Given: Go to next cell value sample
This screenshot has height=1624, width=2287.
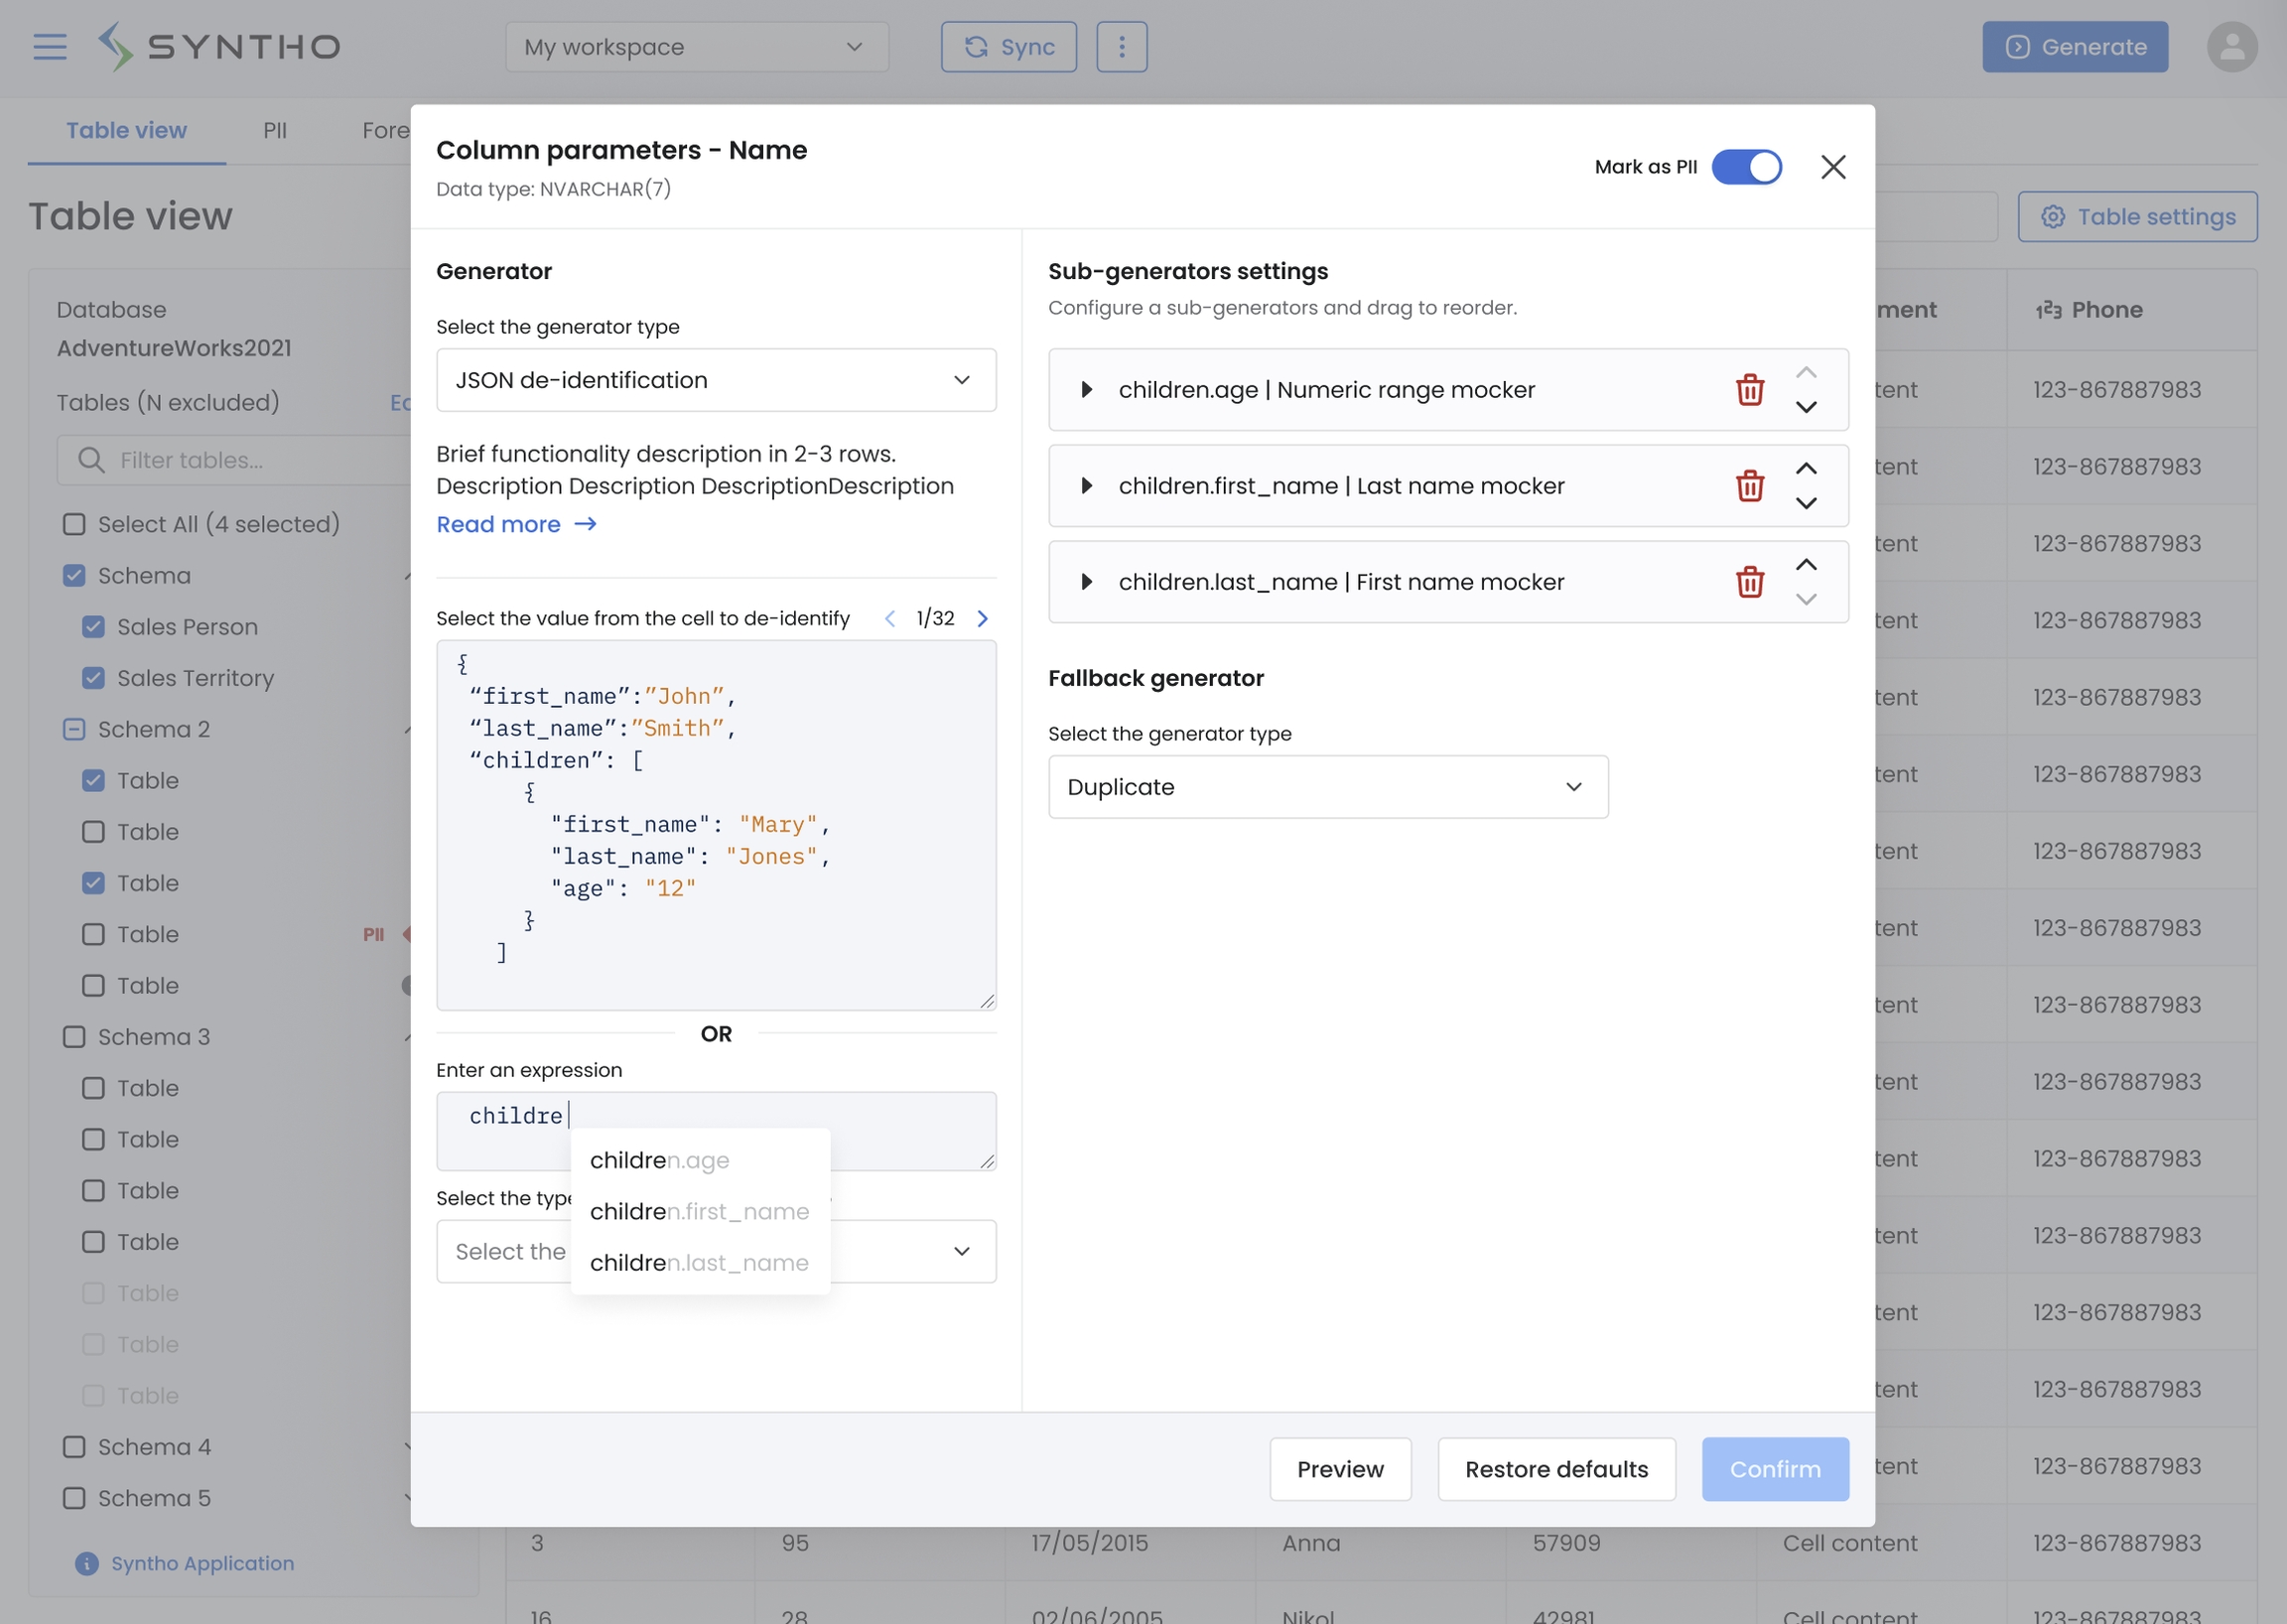Looking at the screenshot, I should 982,619.
